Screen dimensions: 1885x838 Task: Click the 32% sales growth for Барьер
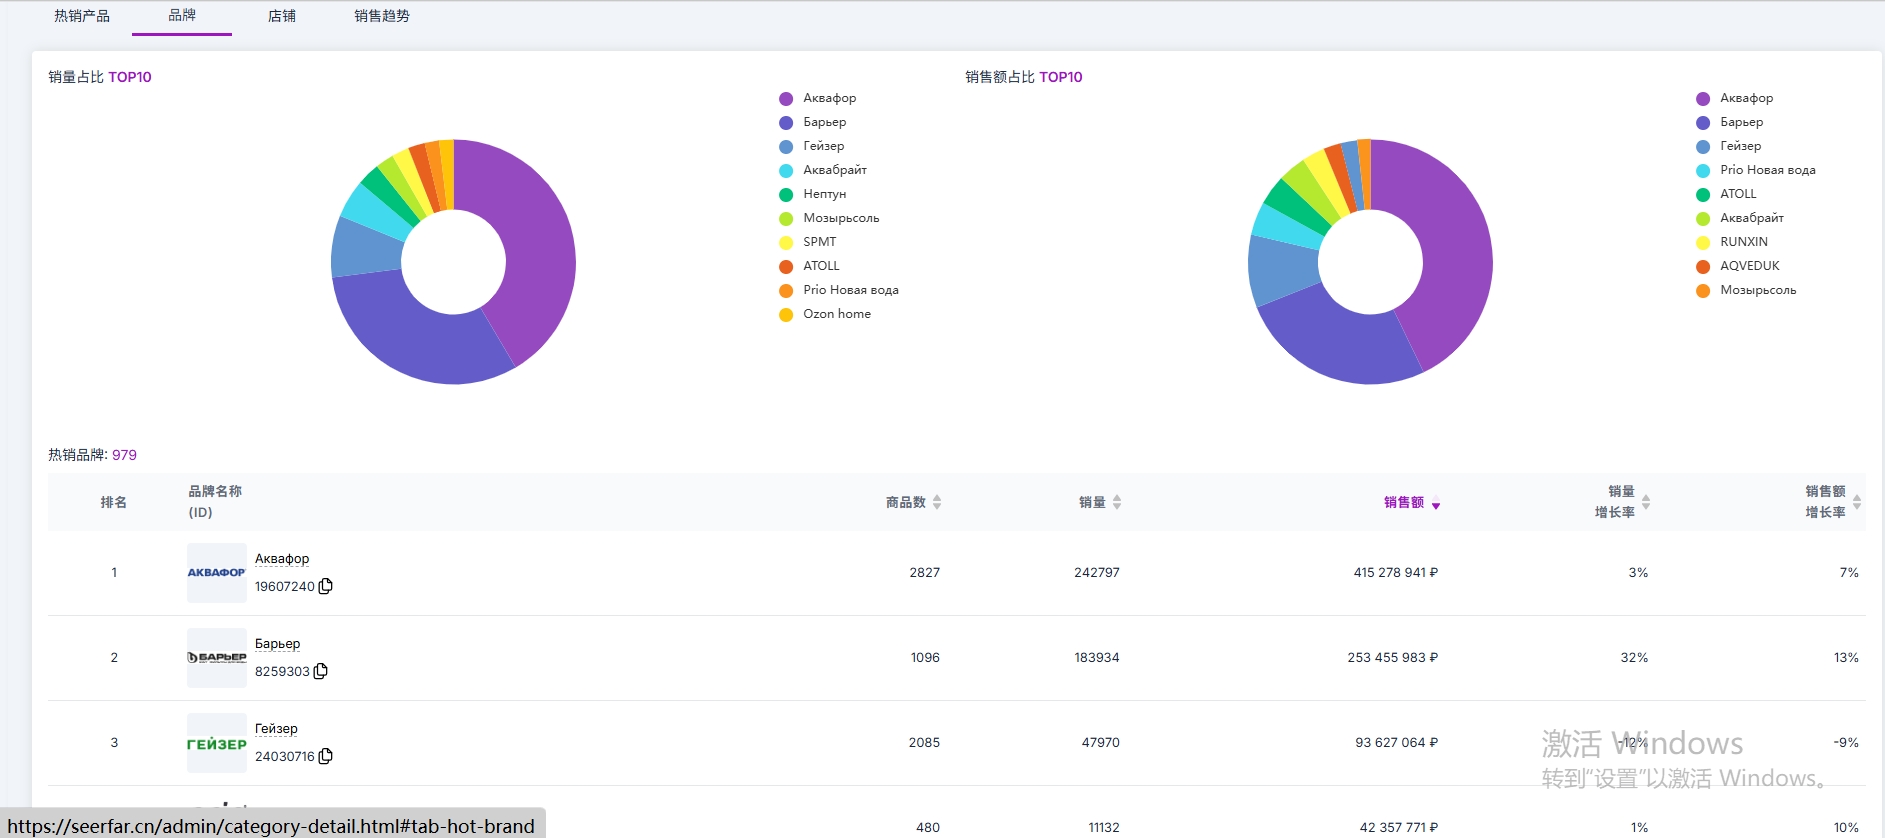coord(1634,658)
